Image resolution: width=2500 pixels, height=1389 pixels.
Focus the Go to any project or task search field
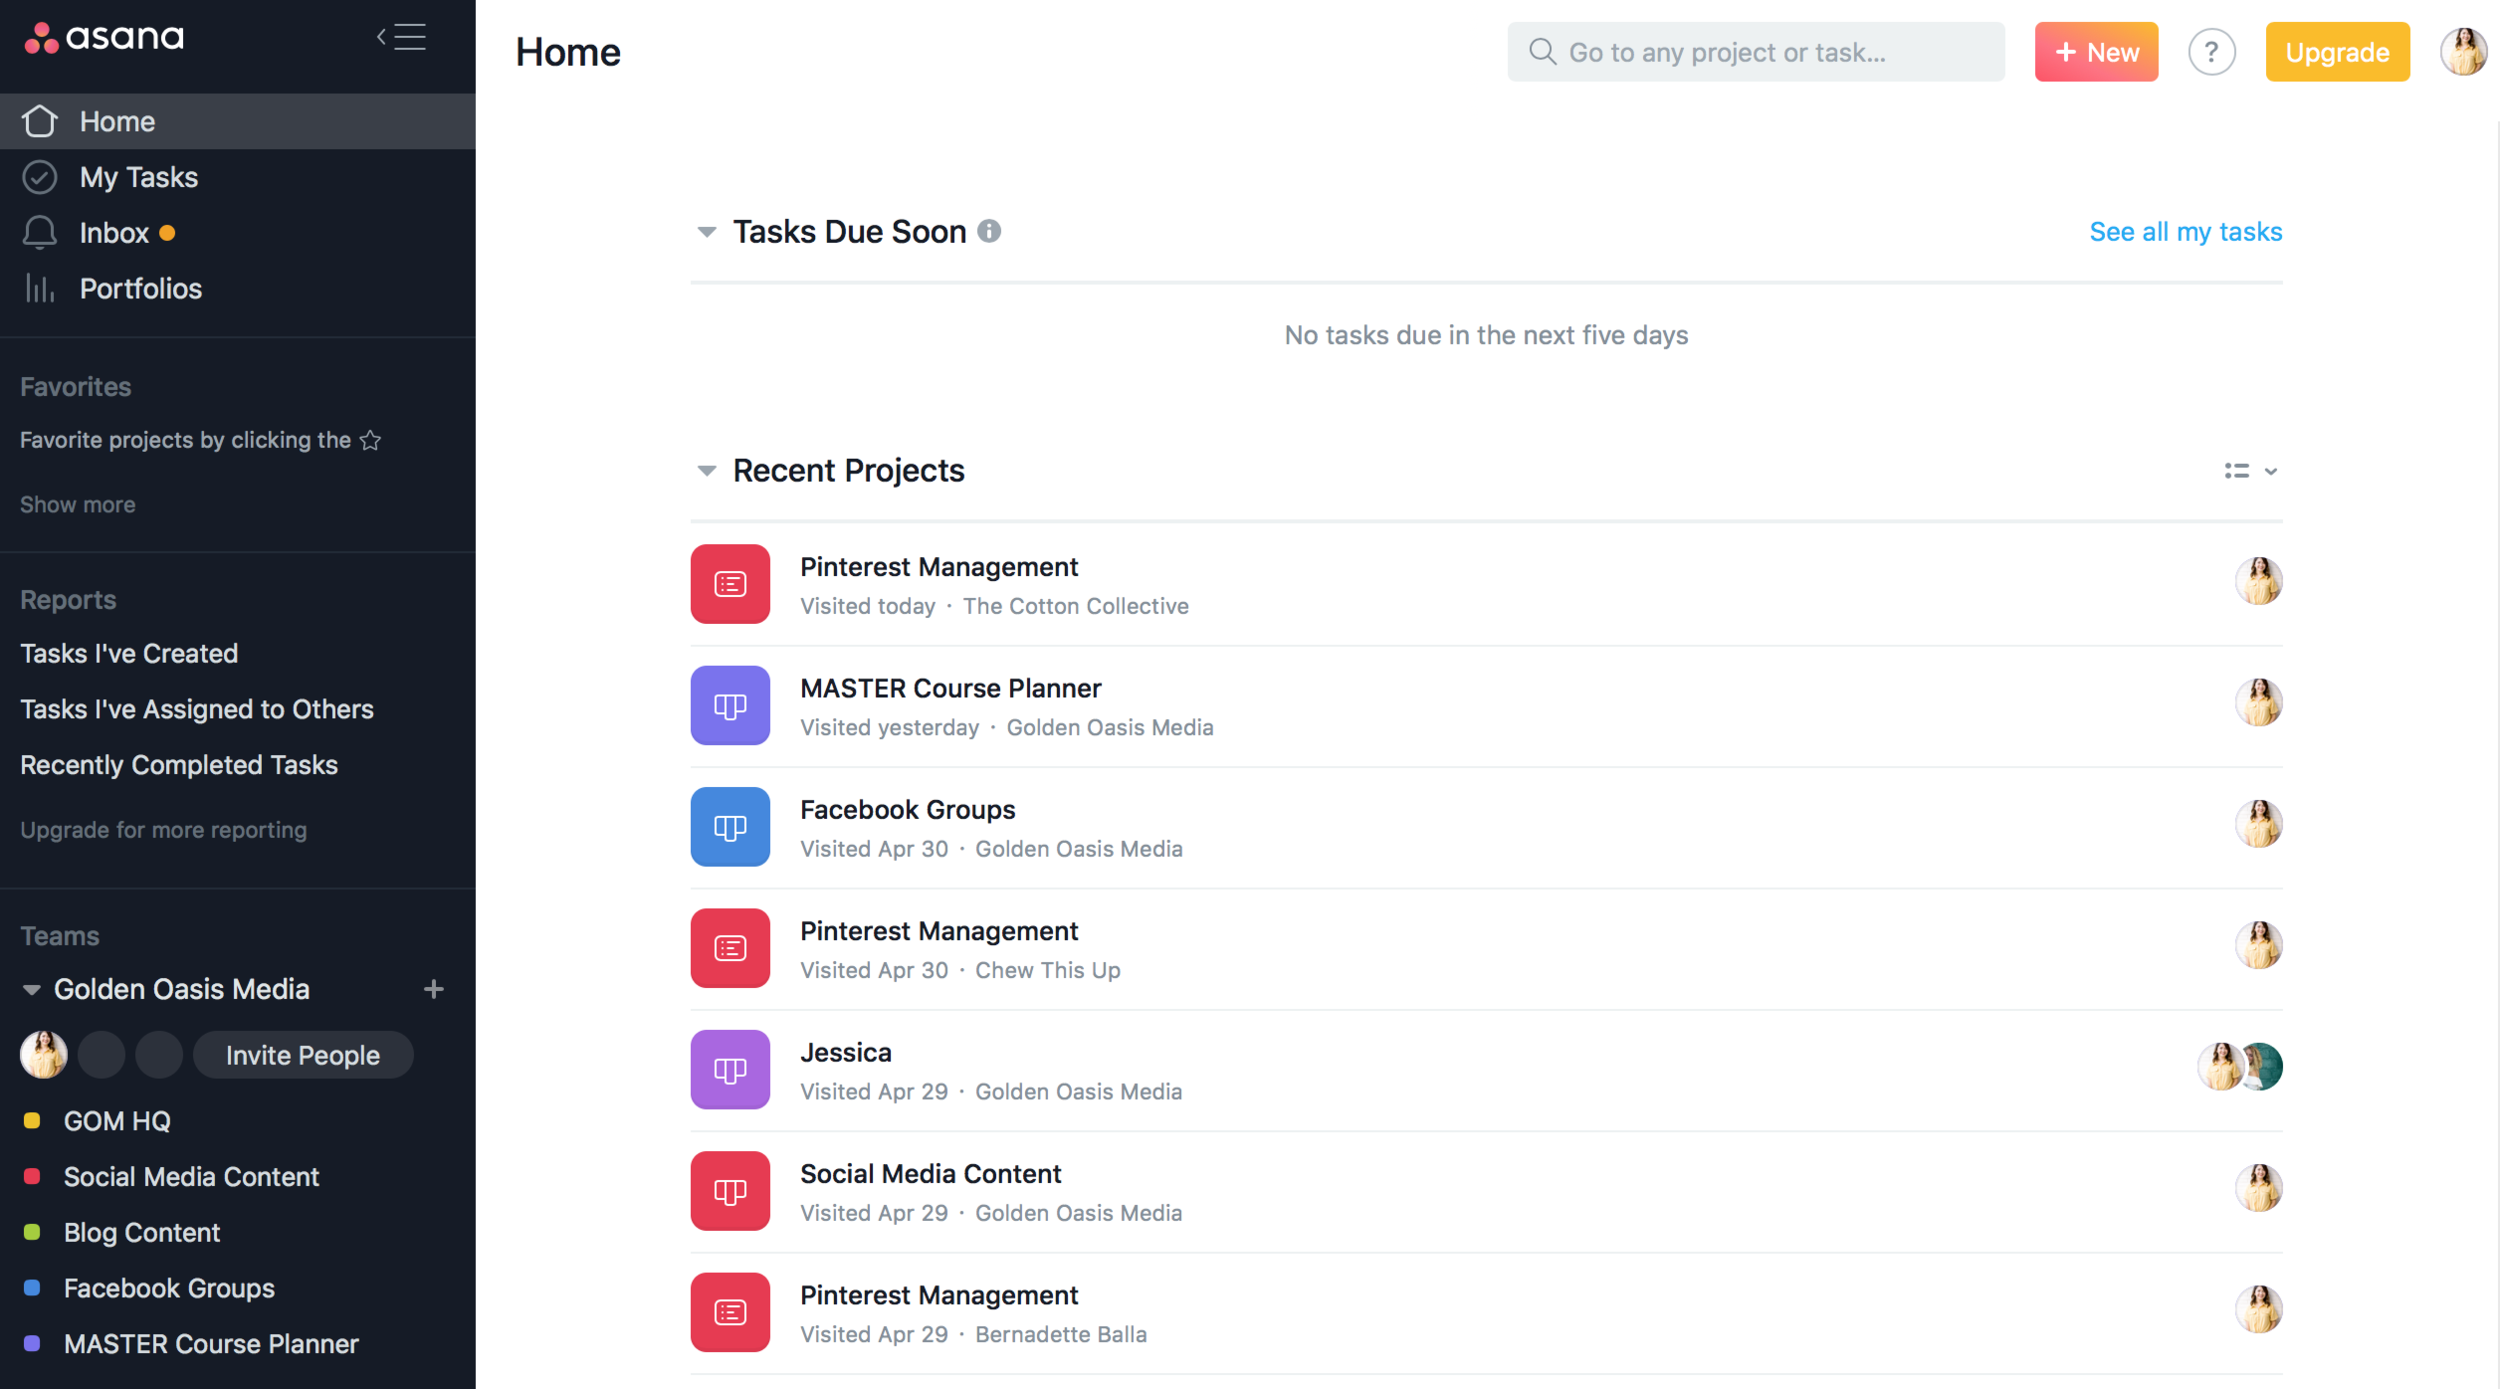tap(1755, 52)
